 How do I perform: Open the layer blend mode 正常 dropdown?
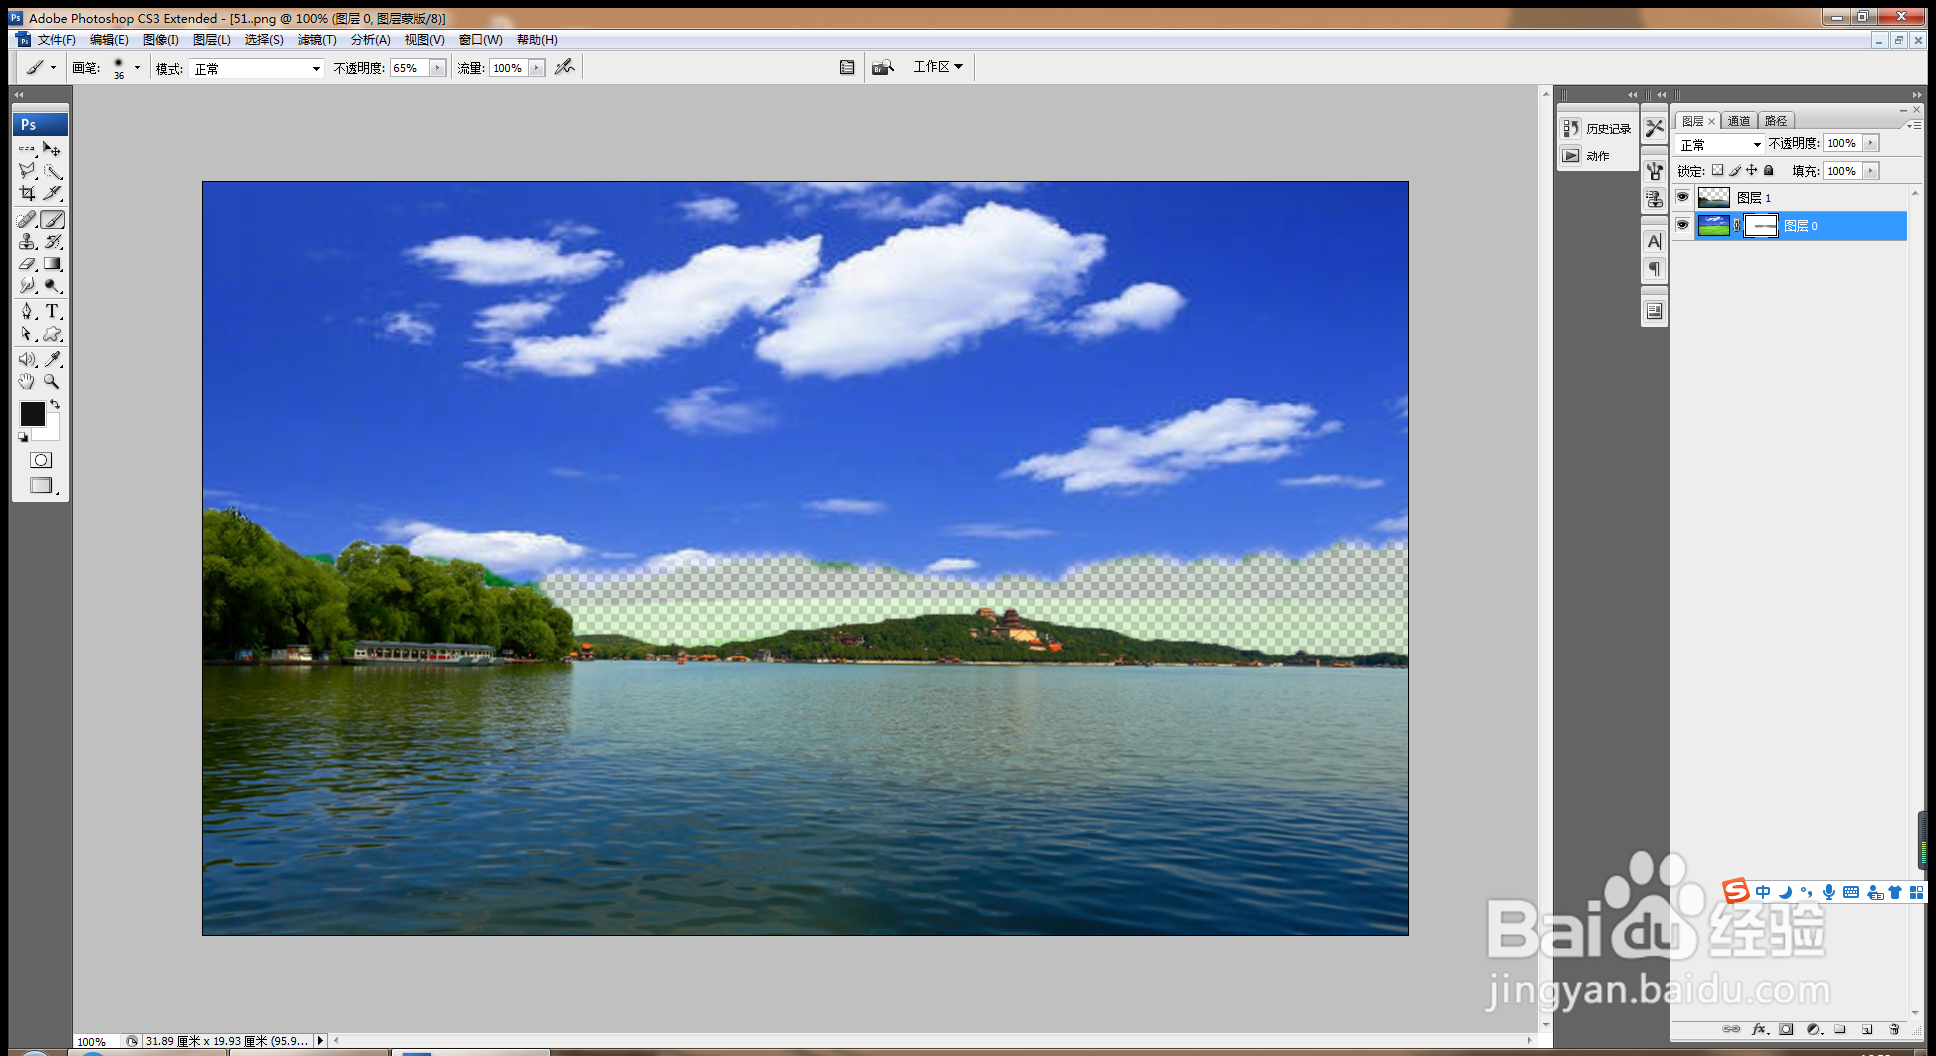tap(1720, 144)
